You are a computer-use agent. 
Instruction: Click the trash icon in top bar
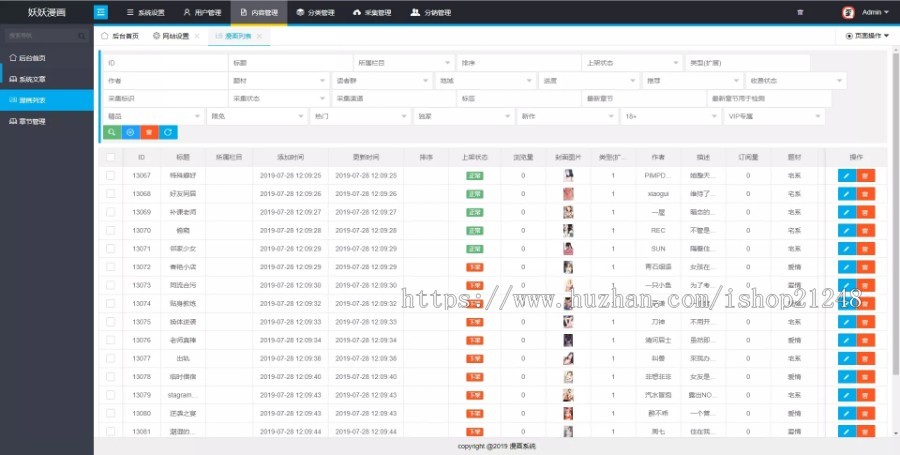click(800, 12)
